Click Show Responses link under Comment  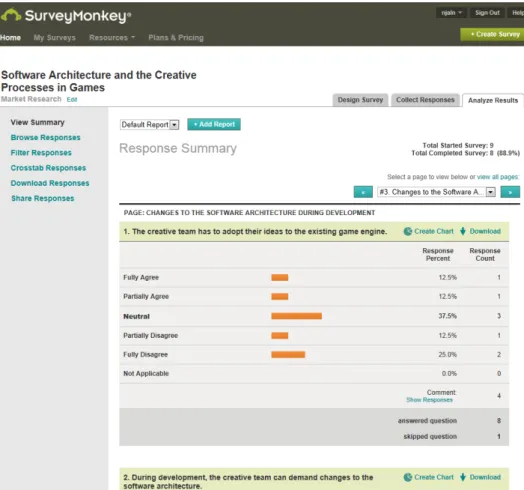click(x=429, y=400)
